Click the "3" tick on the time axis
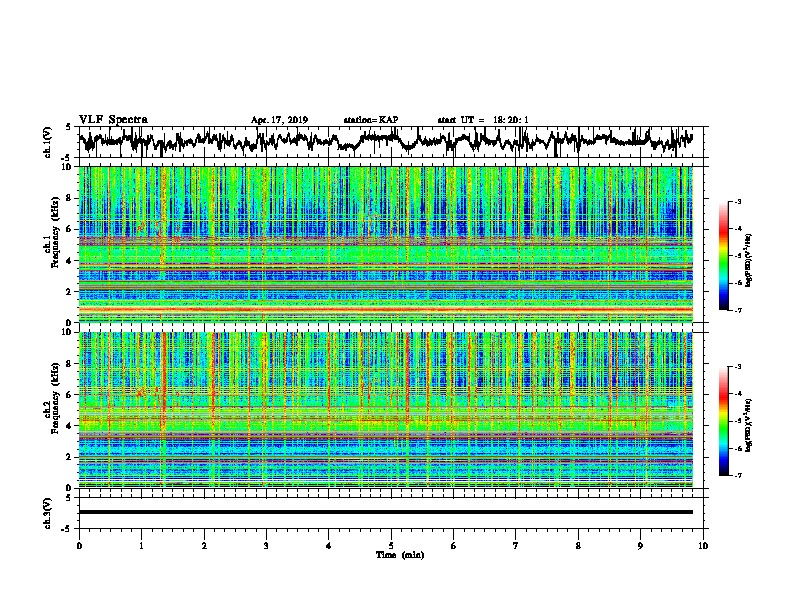This screenshot has width=792, height=612. coord(266,546)
